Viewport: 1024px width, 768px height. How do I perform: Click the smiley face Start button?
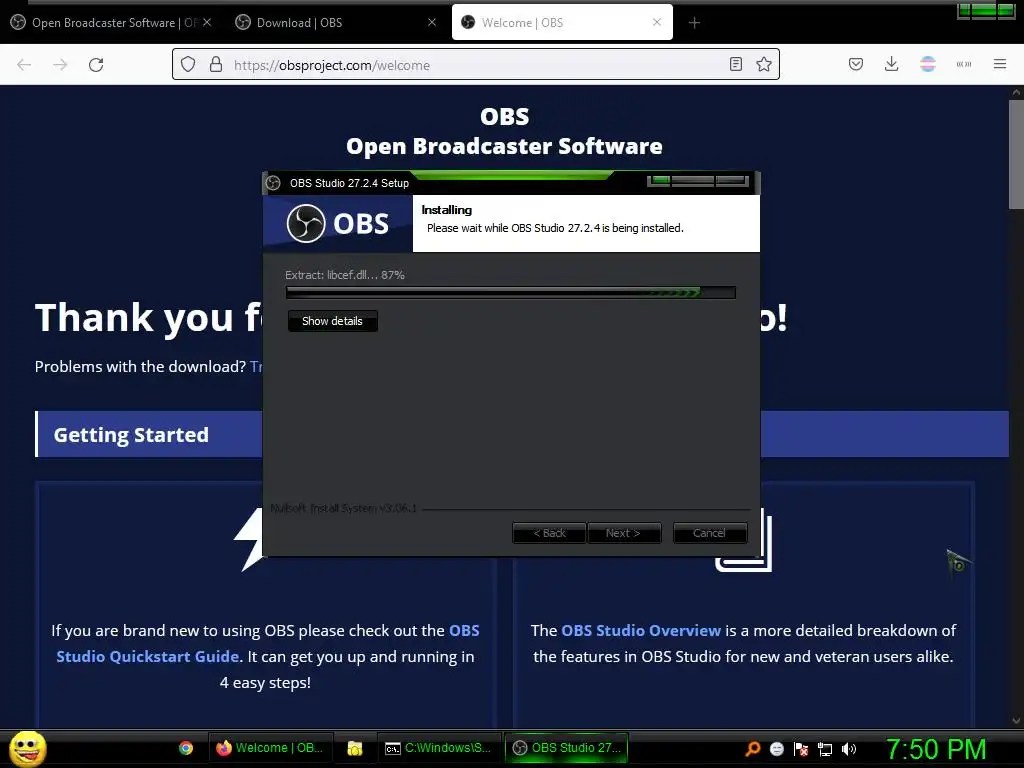coord(27,748)
